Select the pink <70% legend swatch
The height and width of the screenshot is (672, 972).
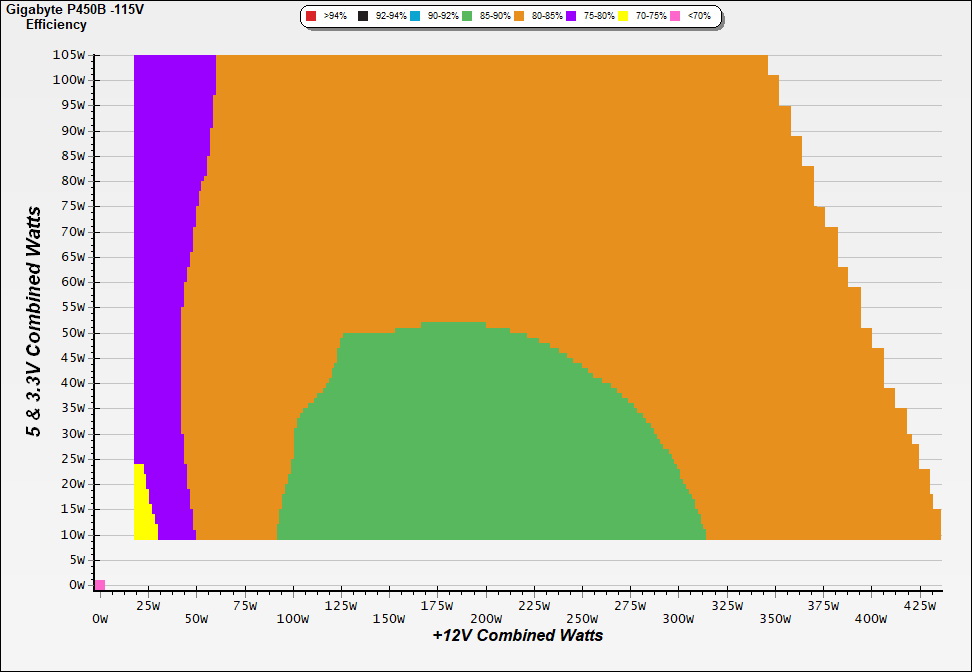(x=675, y=17)
